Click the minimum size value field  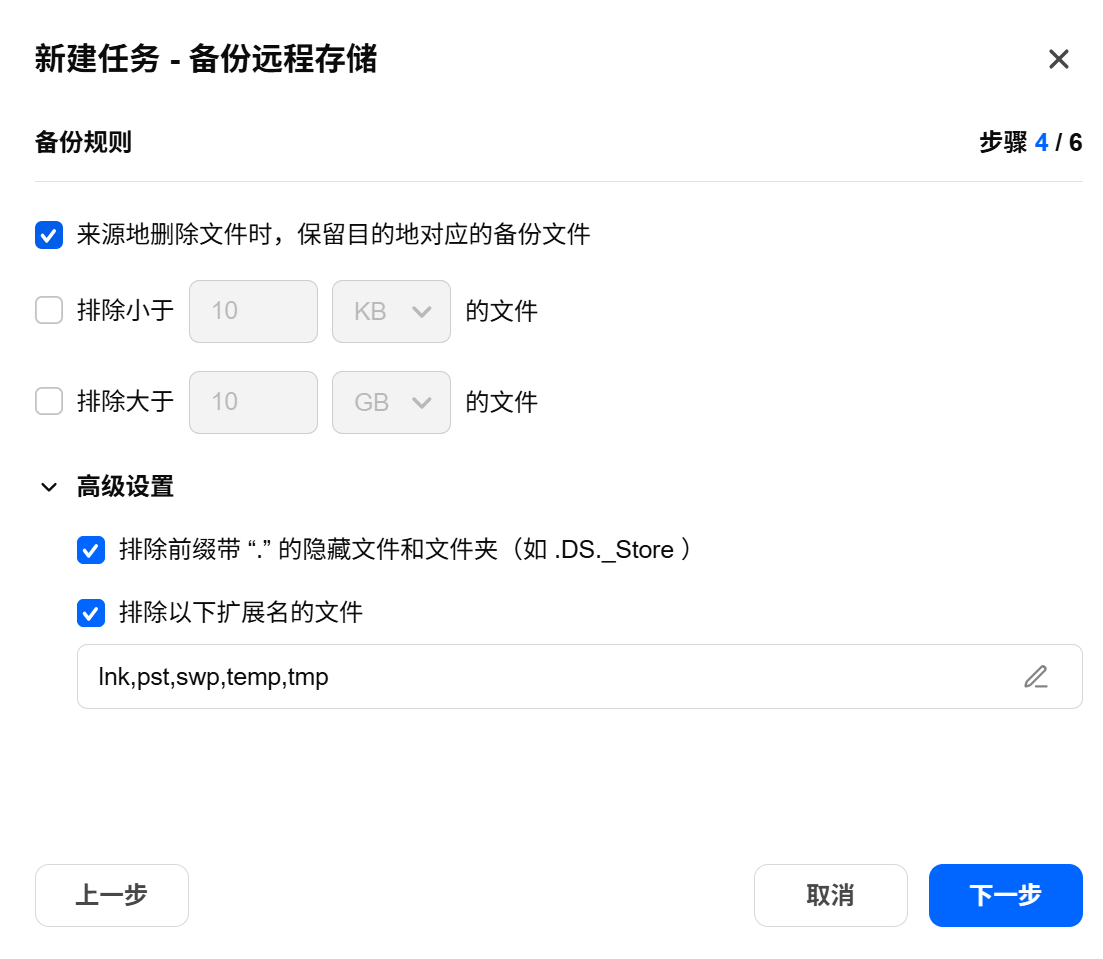coord(253,311)
